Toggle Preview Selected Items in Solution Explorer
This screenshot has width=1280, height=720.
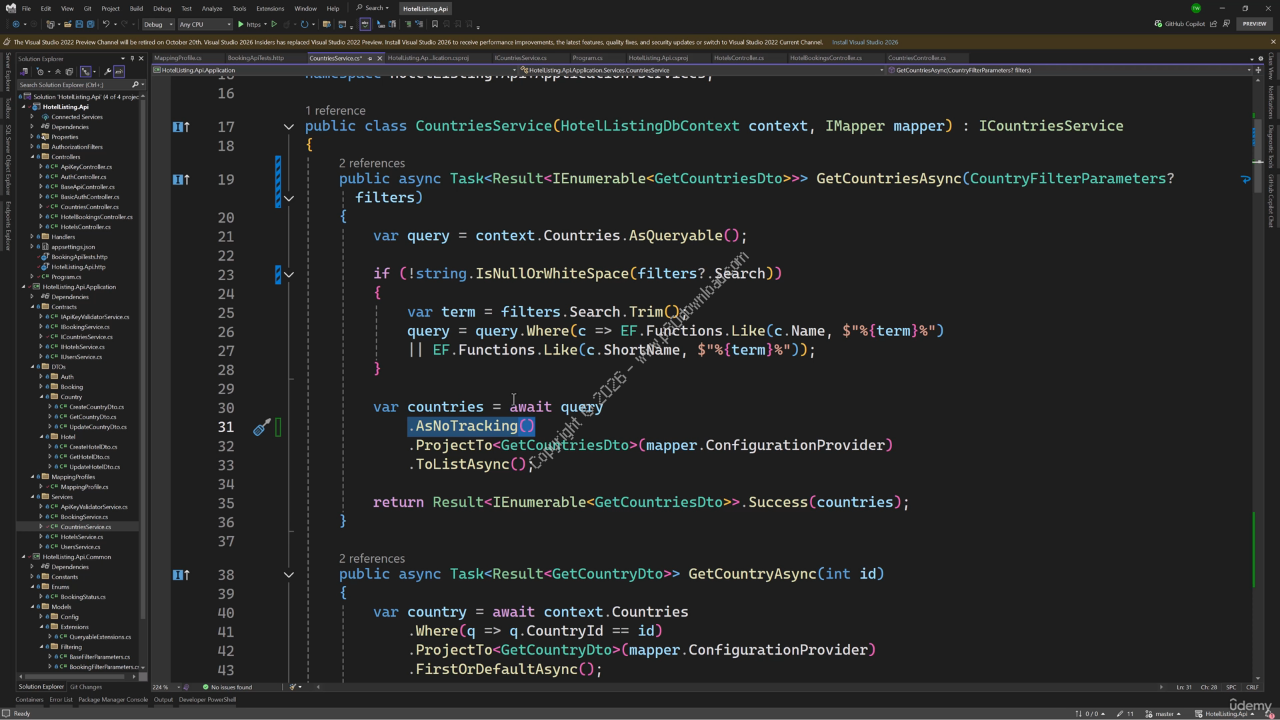(x=119, y=72)
